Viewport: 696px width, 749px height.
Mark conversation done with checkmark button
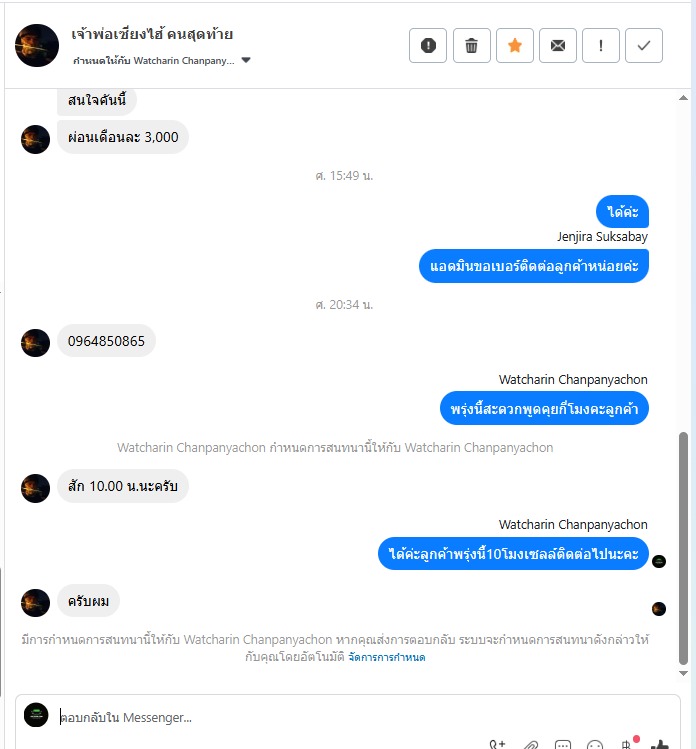(643, 45)
